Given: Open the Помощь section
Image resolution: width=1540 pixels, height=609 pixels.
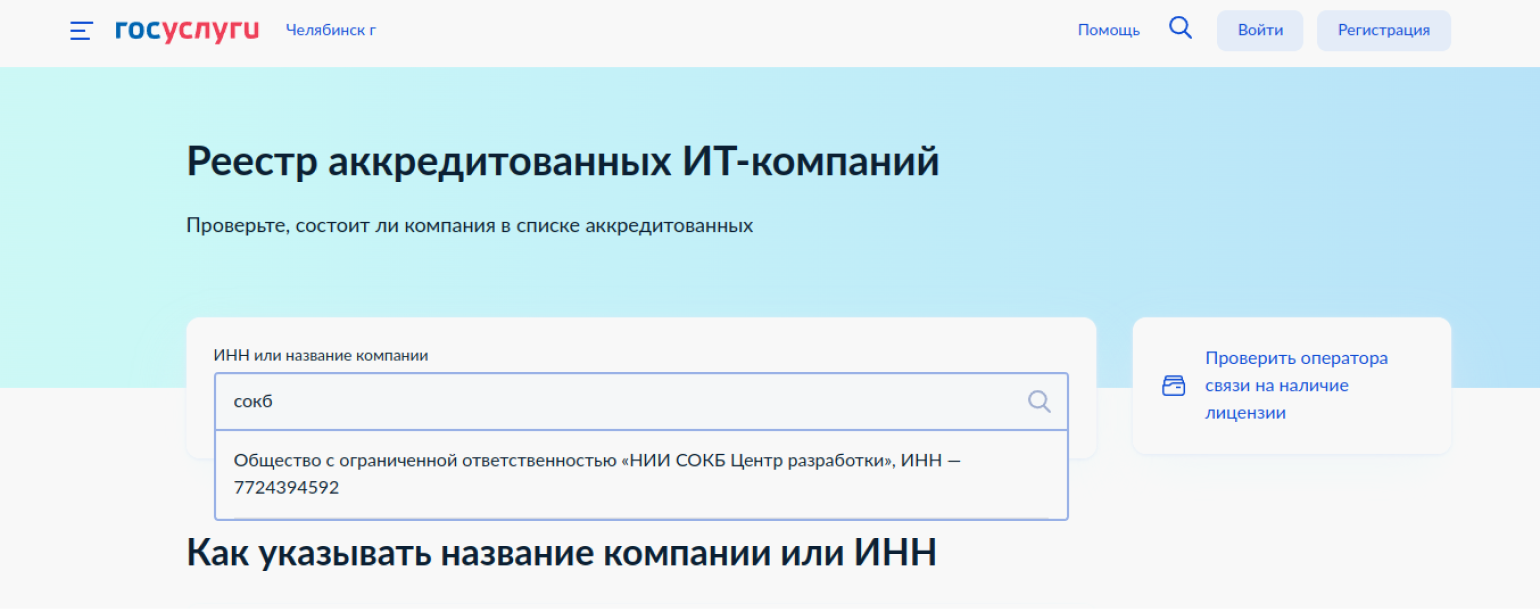Looking at the screenshot, I should [1108, 30].
